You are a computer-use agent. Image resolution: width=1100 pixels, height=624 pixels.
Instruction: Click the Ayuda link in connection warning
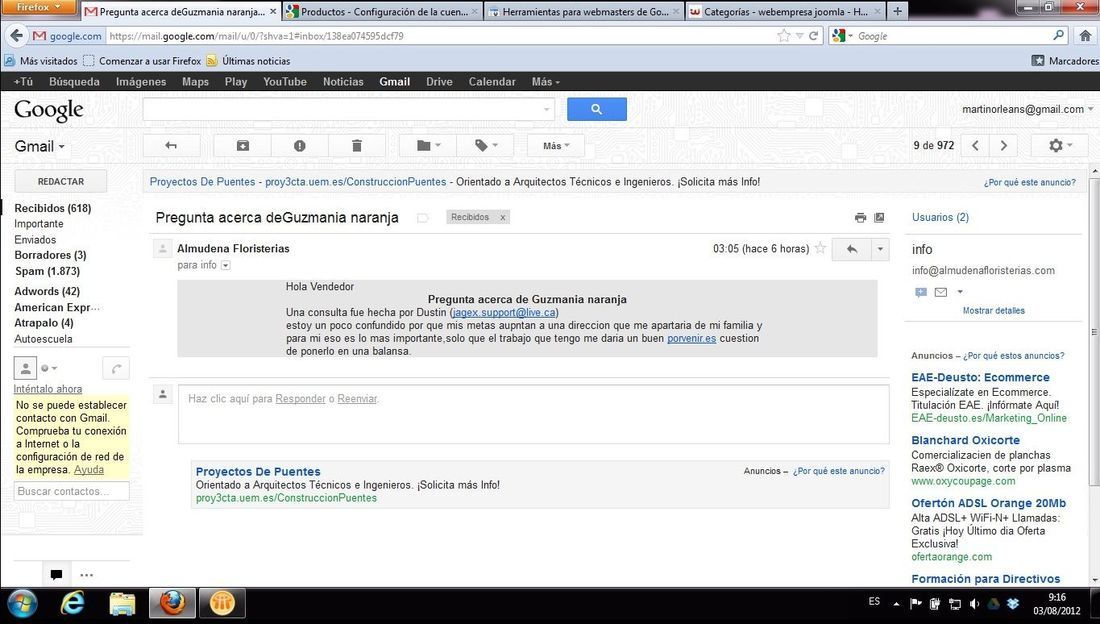click(x=89, y=470)
